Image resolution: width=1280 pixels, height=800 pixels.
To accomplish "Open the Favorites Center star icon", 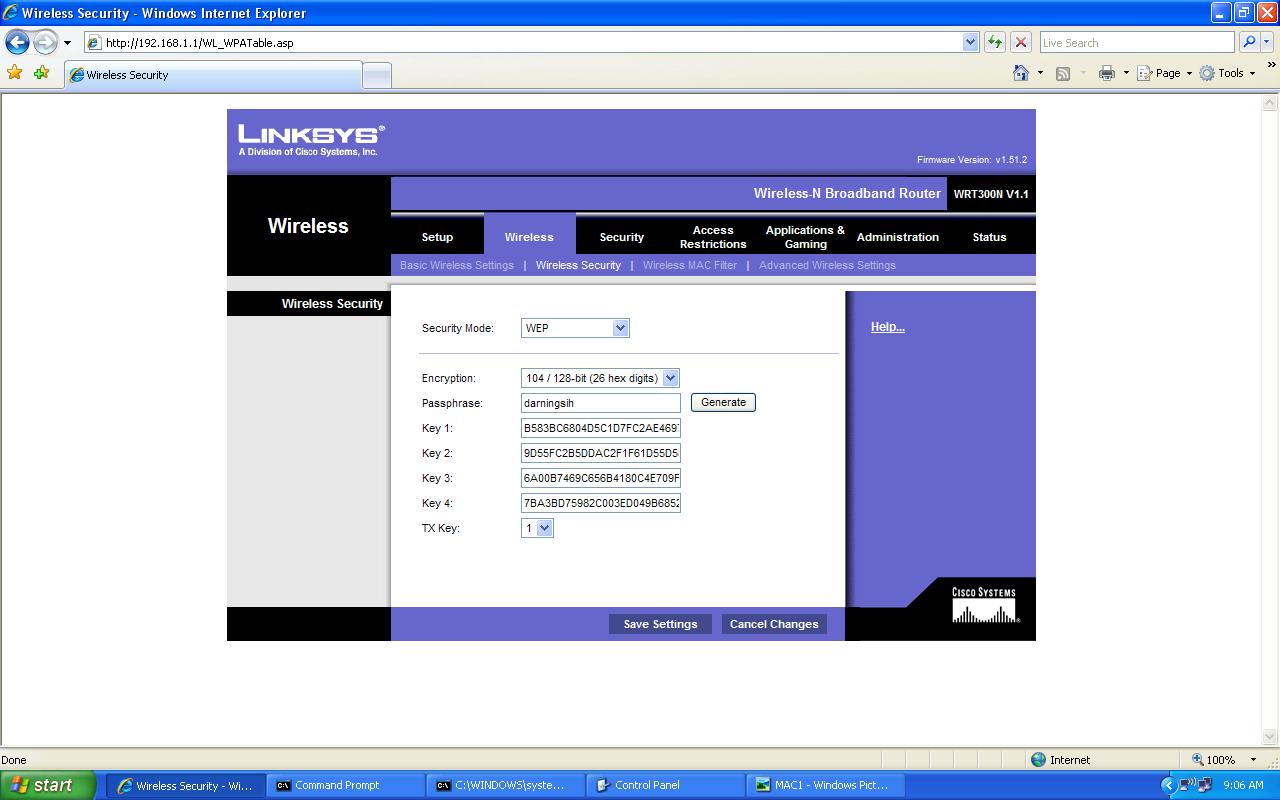I will [x=14, y=73].
